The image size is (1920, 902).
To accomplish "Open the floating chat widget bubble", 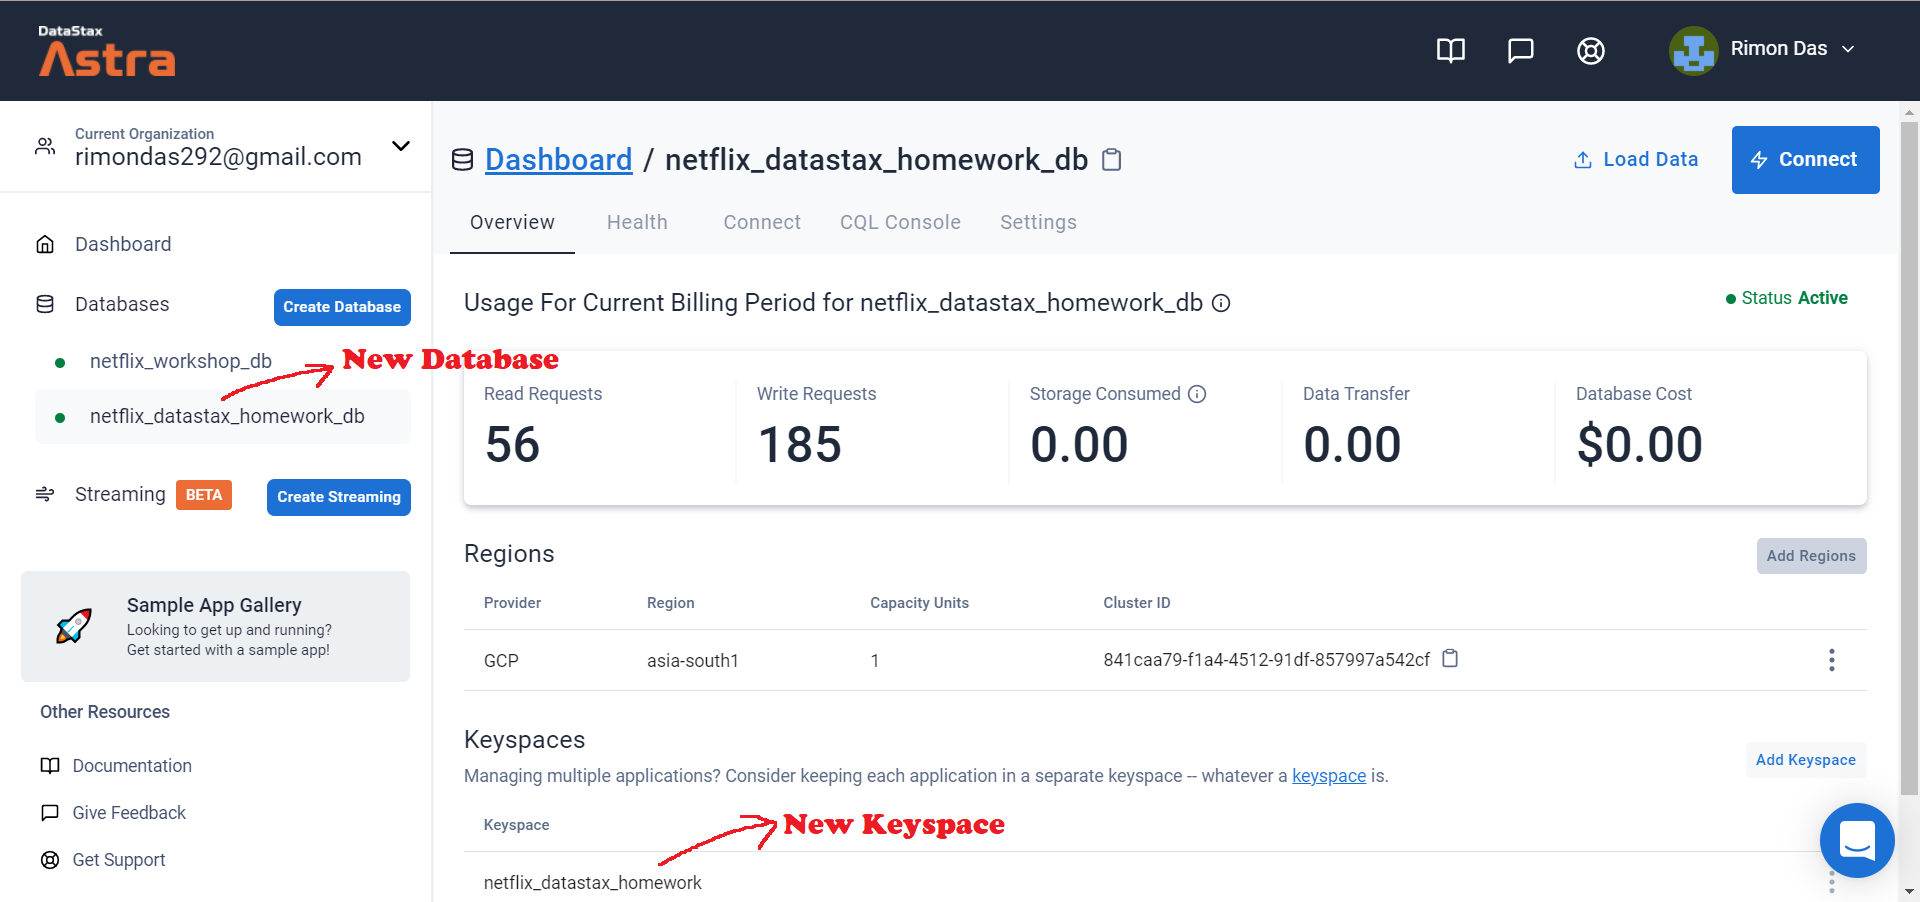I will coord(1857,841).
